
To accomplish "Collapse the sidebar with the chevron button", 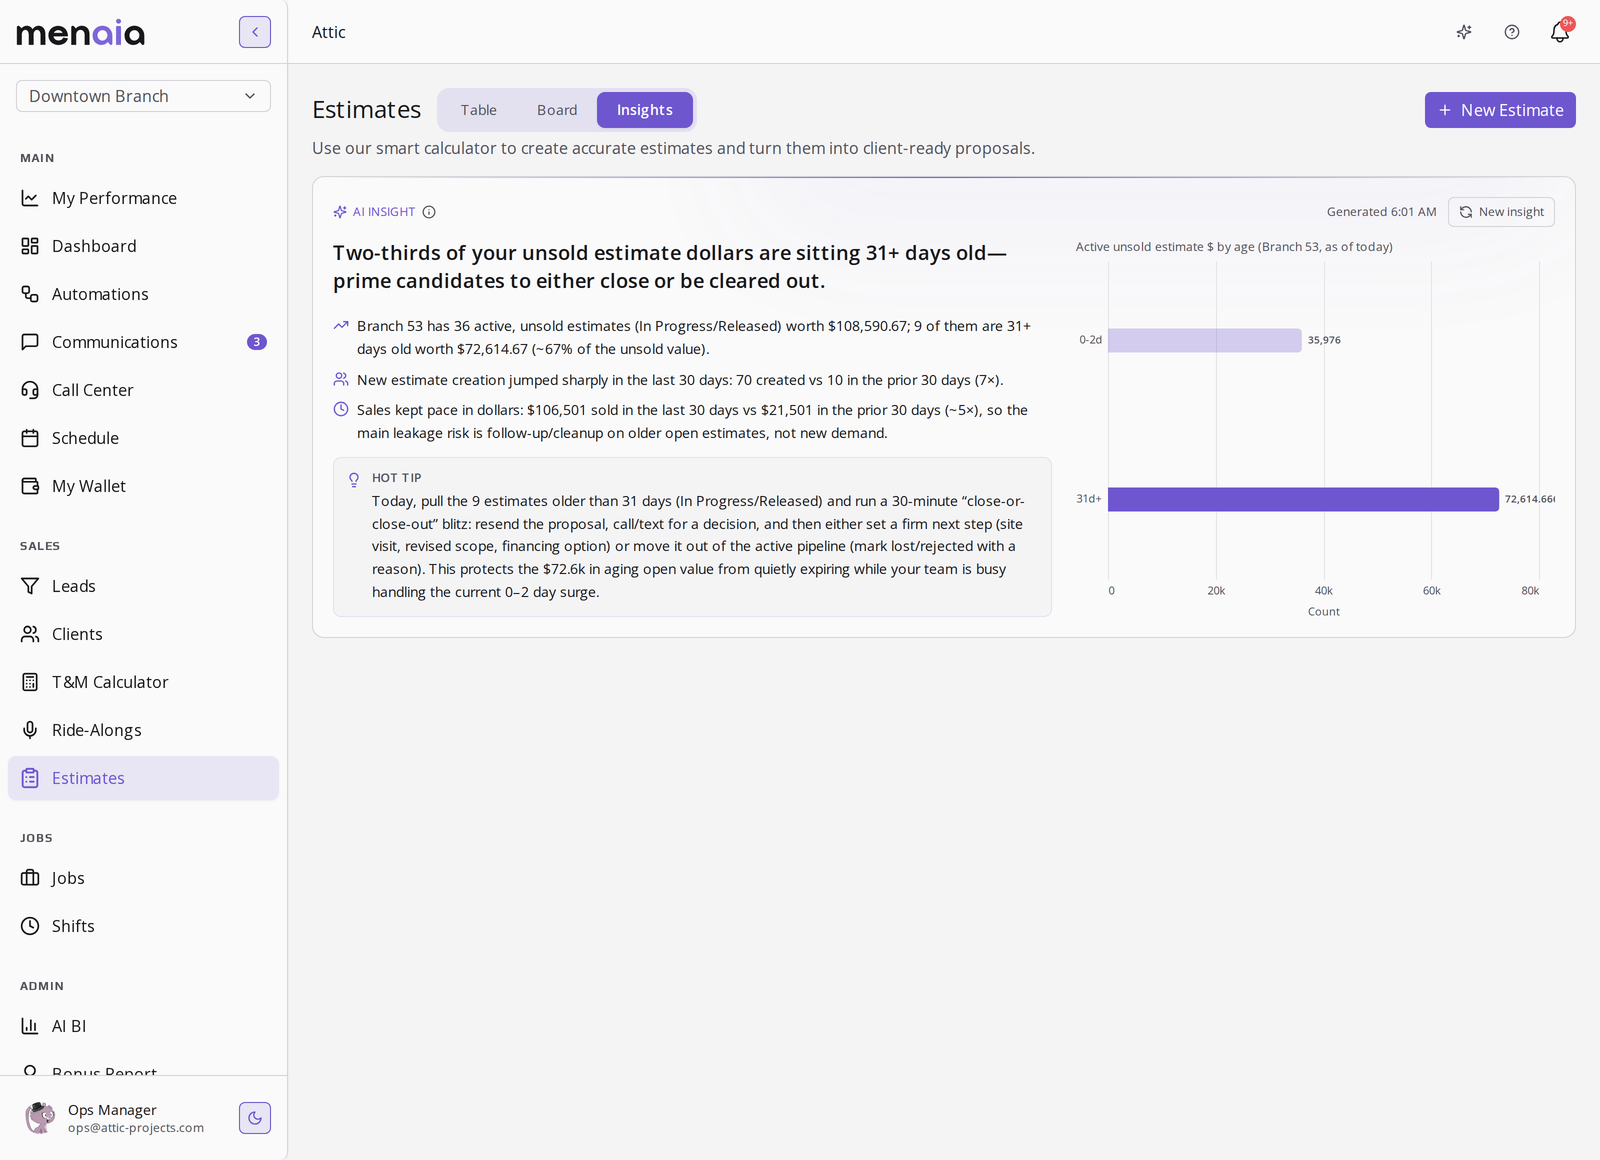I will pyautogui.click(x=255, y=32).
